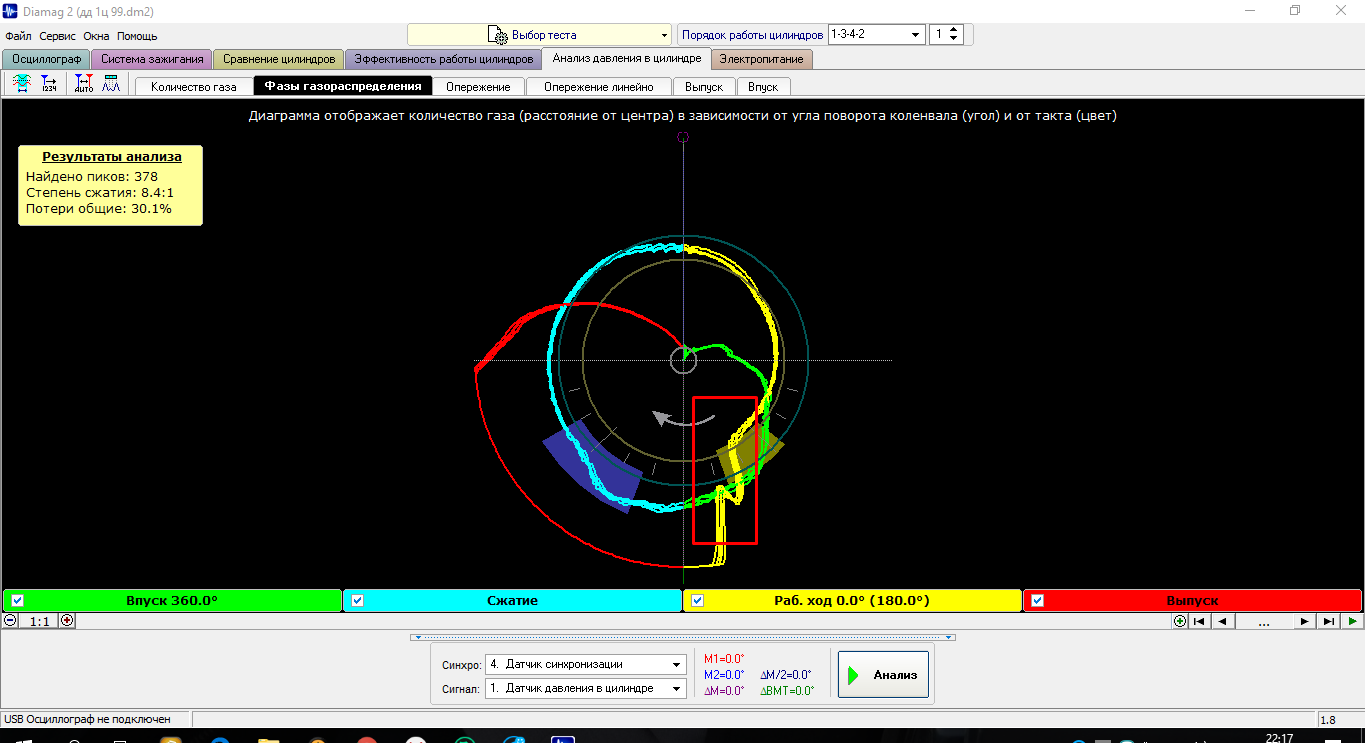Jump to the first record arrow
Viewport: 1365px width, 743px height.
pos(1199,621)
